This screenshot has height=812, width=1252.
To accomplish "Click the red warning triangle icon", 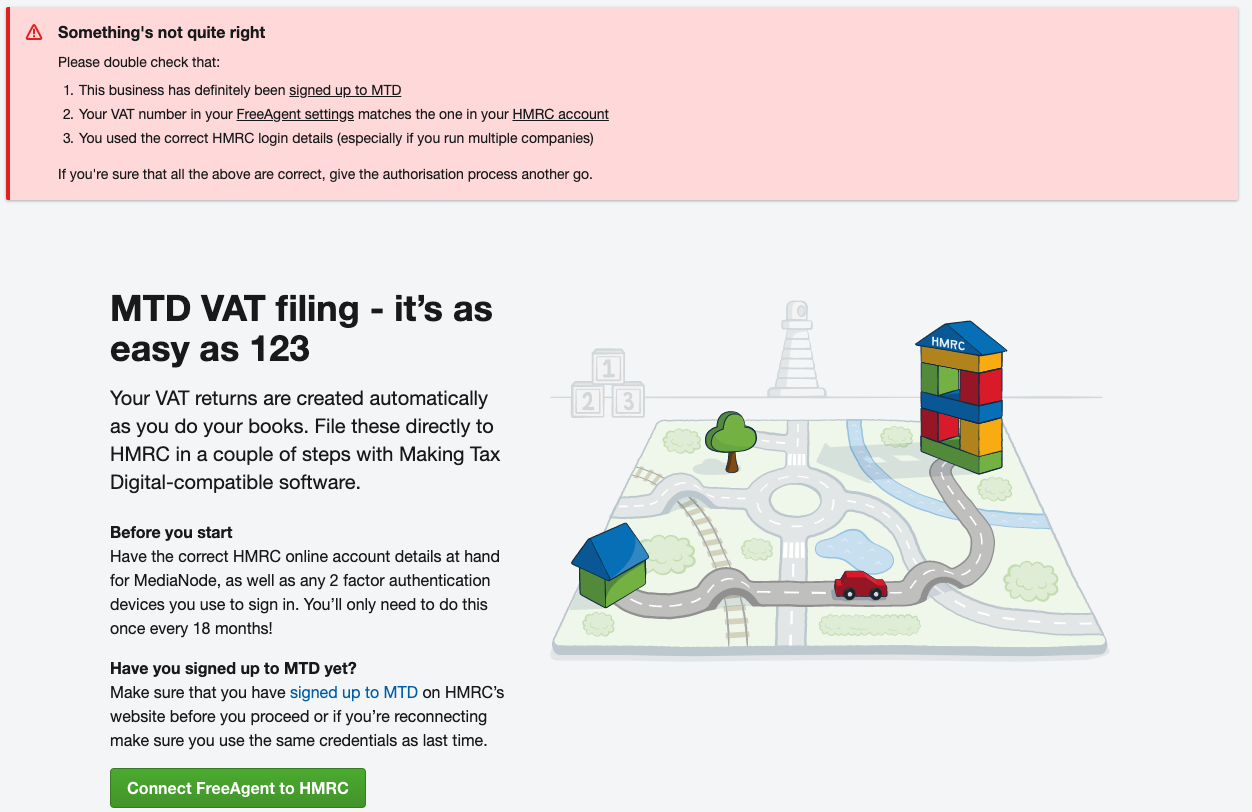I will pyautogui.click(x=34, y=32).
